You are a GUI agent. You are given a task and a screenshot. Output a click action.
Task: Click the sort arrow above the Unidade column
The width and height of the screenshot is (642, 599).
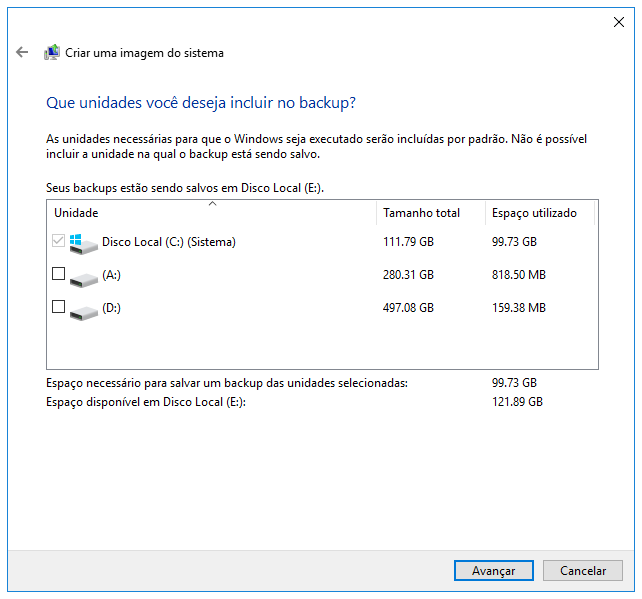[212, 203]
